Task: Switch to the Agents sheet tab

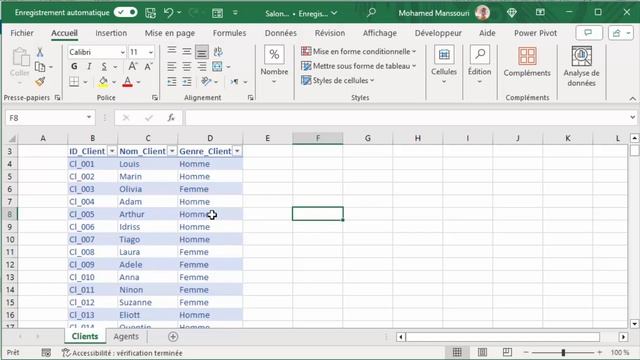Action: [x=126, y=337]
